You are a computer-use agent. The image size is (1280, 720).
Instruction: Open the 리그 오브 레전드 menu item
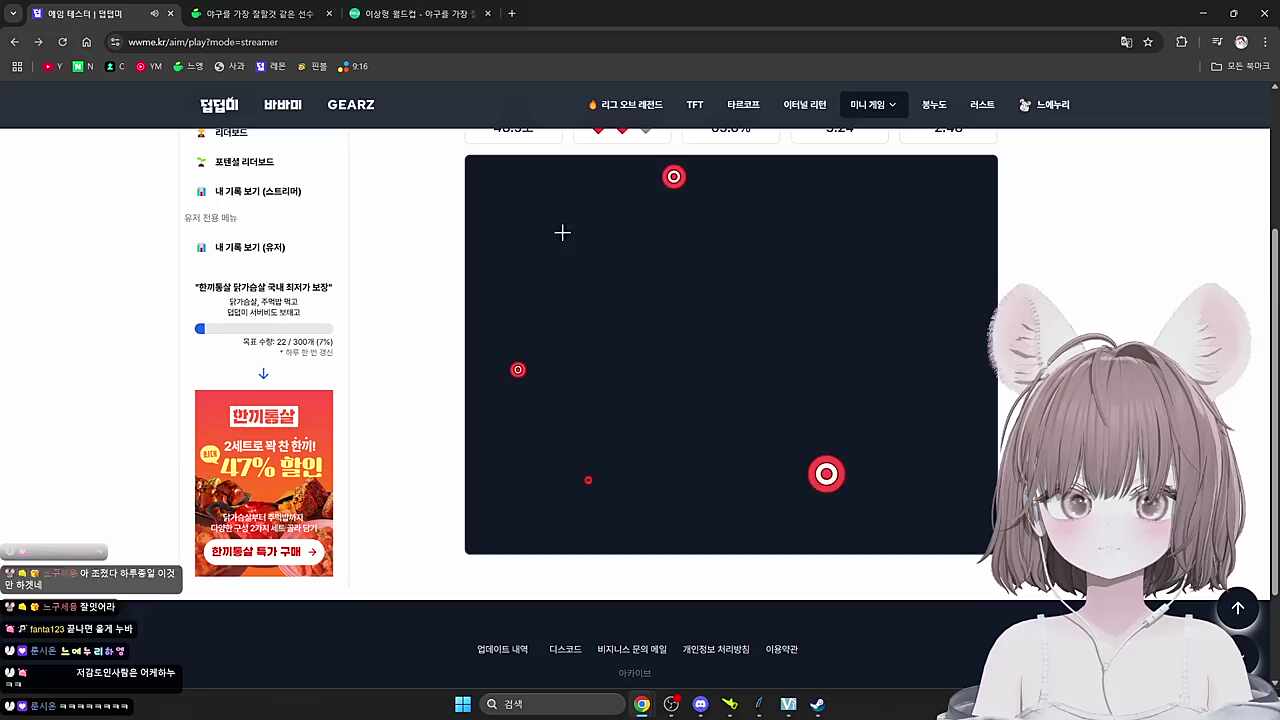(626, 105)
